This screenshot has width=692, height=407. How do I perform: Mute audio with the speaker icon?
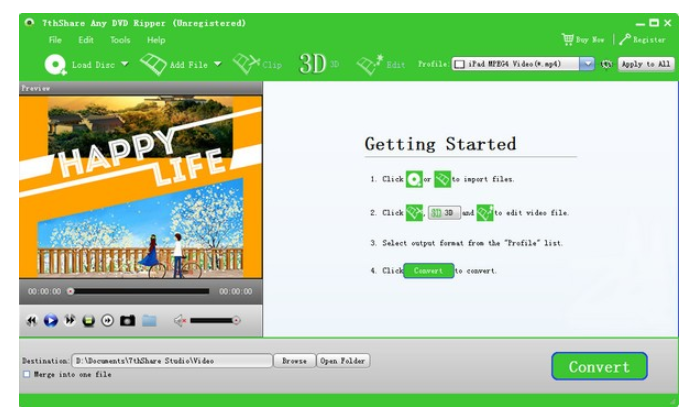(x=180, y=320)
